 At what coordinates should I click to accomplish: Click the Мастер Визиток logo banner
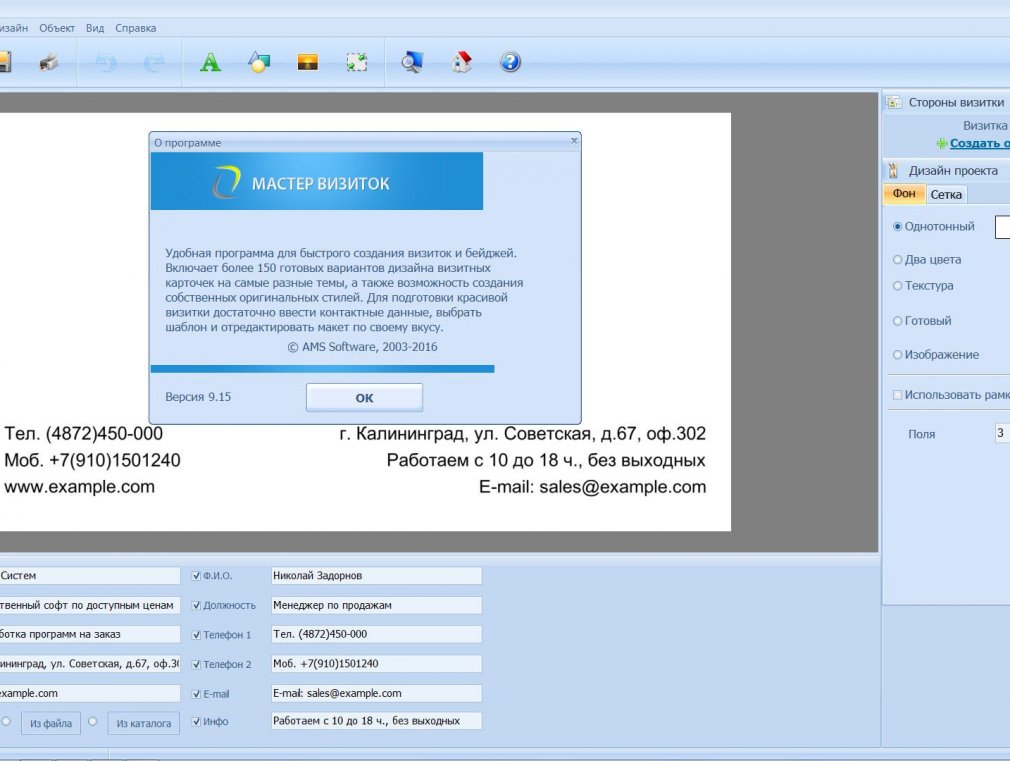[317, 181]
